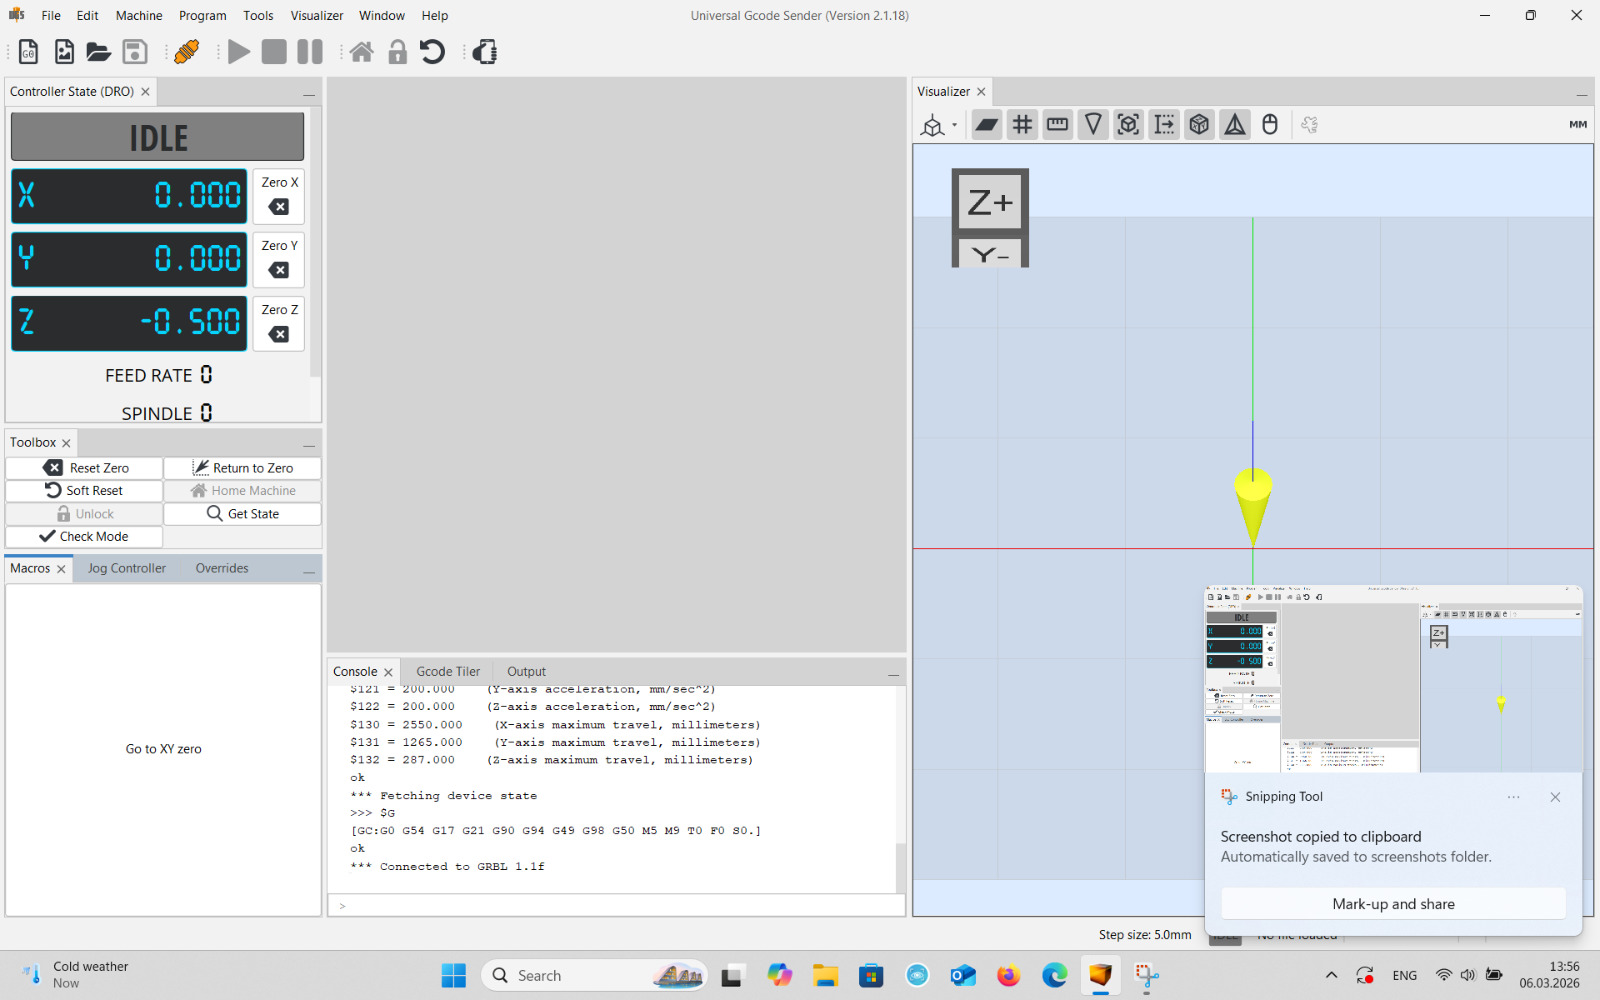
Task: Minimize the Console panel
Action: pos(893,675)
